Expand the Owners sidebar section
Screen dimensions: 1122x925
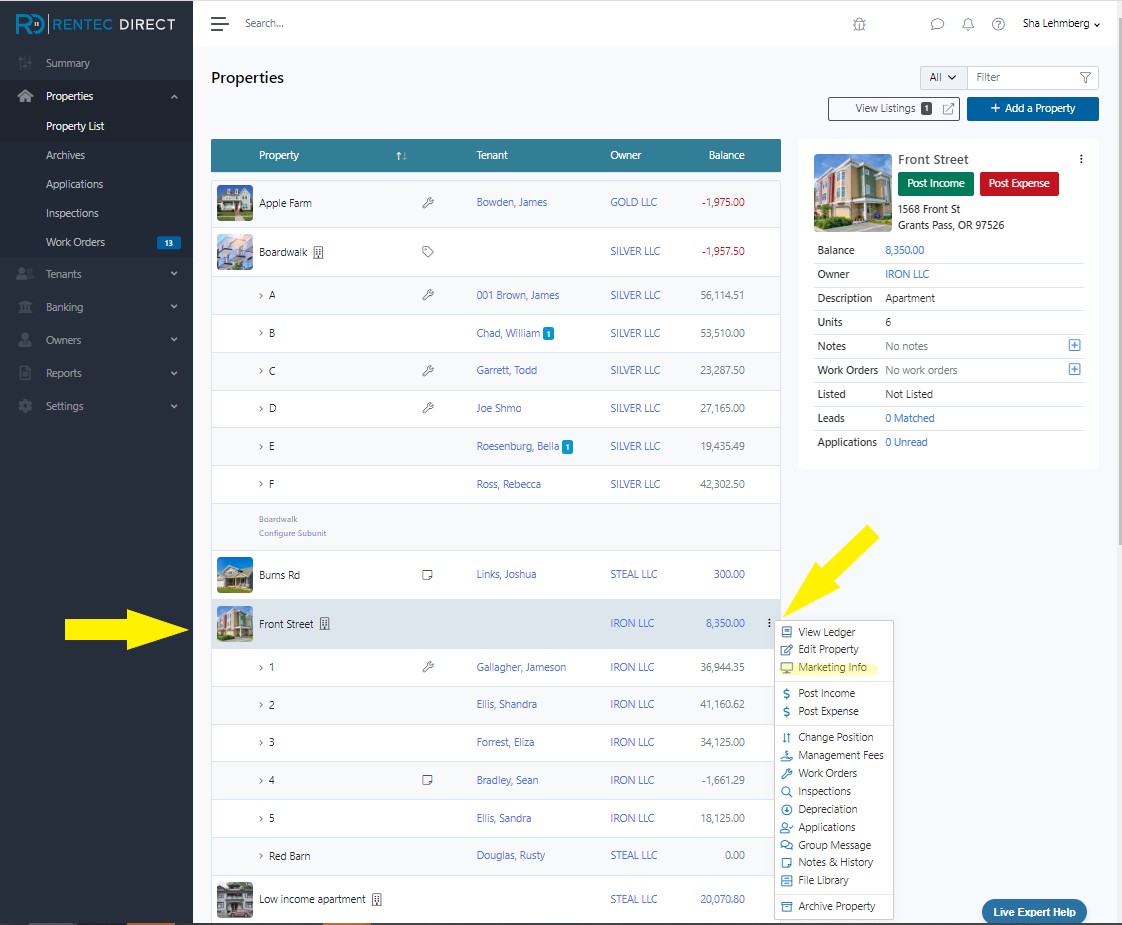pyautogui.click(x=174, y=340)
